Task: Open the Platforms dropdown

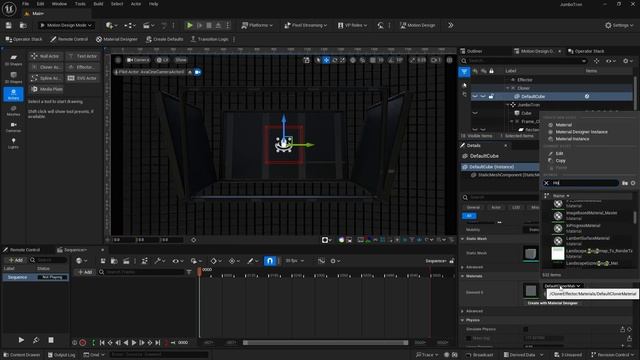Action: [x=257, y=25]
